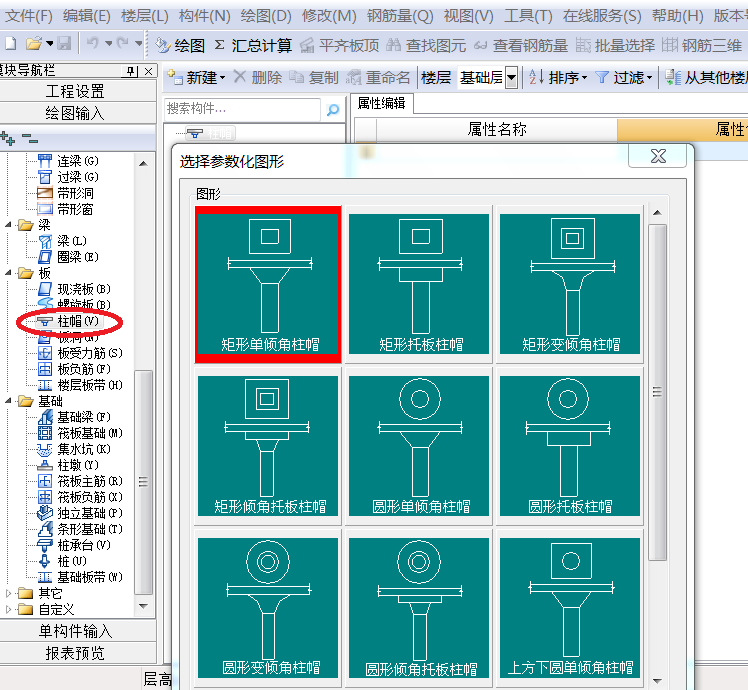Expand the 自定义 folder node
748x690 pixels.
pos(8,609)
